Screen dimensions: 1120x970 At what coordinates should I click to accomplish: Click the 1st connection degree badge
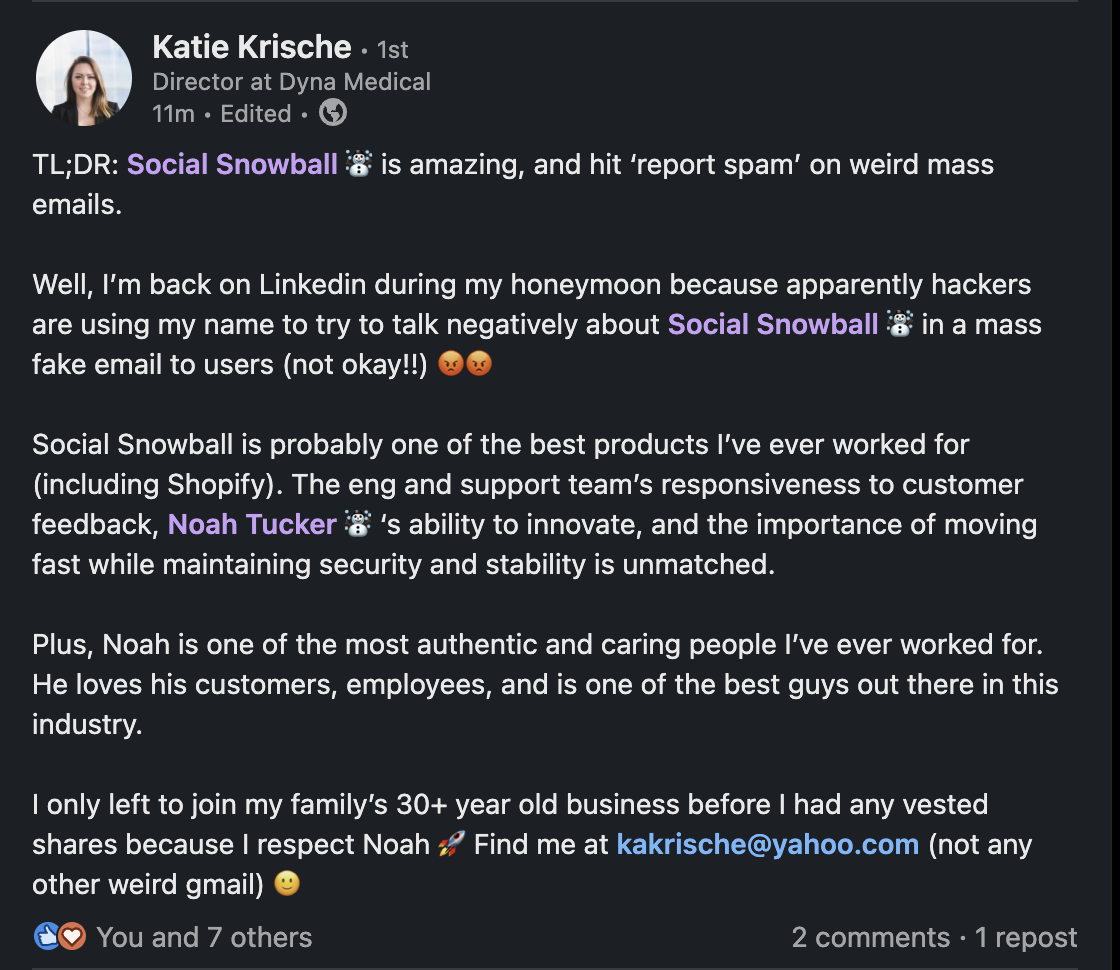pyautogui.click(x=392, y=50)
